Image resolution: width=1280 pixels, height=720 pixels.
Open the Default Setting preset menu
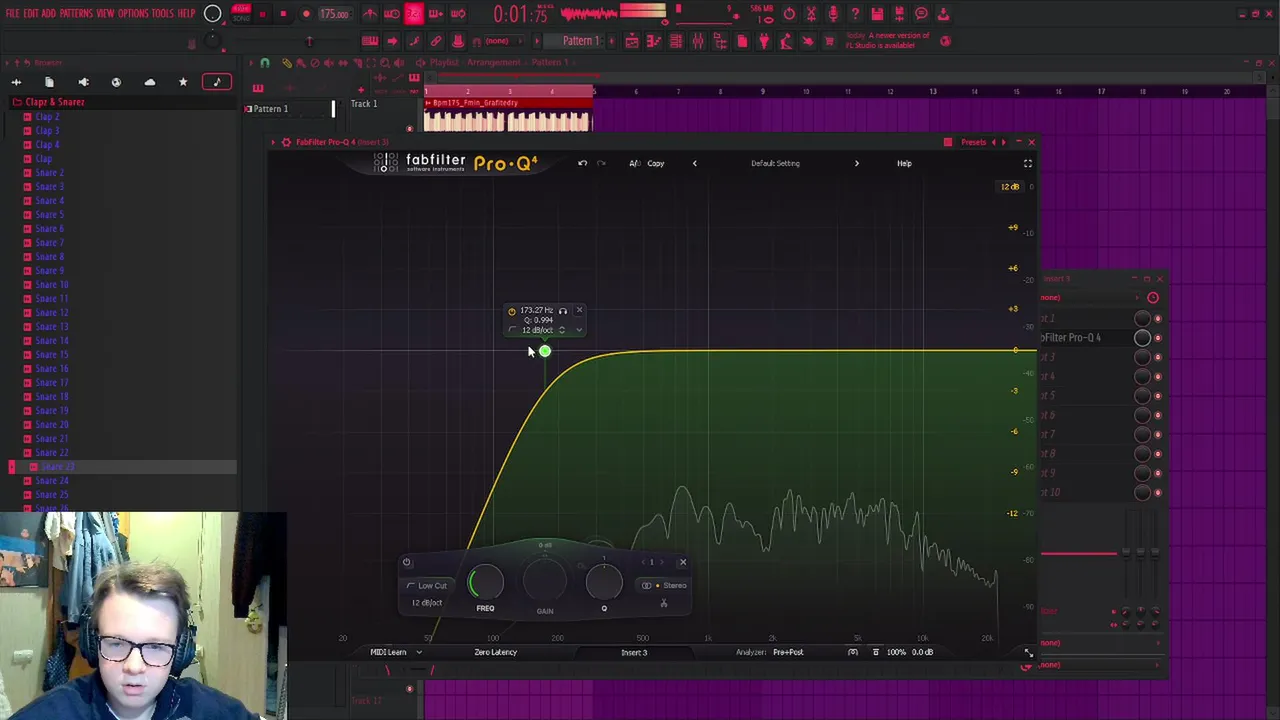coord(775,163)
